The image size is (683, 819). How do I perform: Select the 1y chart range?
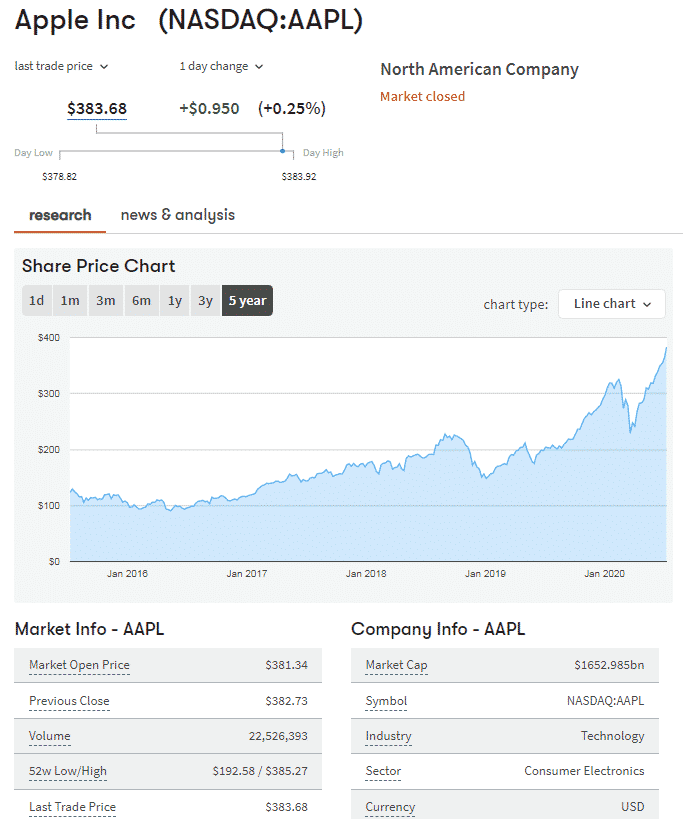coord(174,301)
